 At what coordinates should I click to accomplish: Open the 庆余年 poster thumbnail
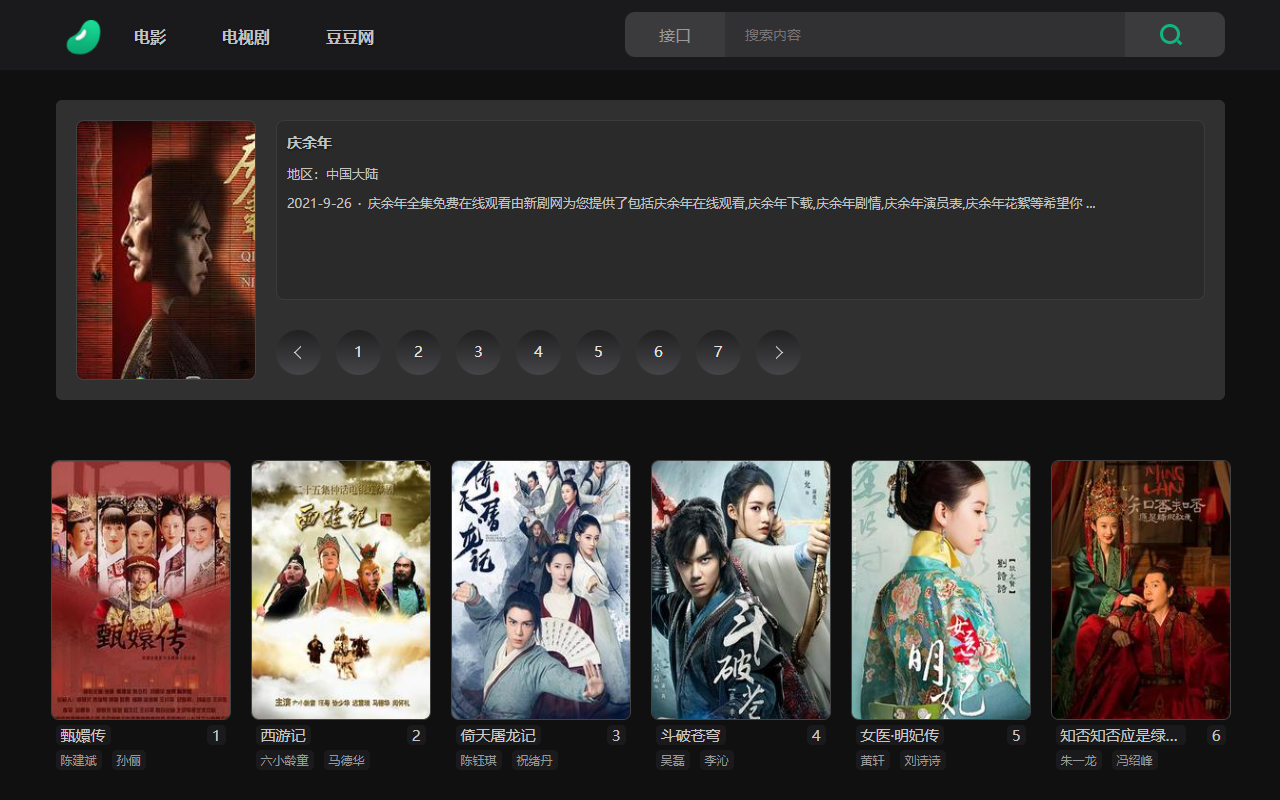[x=166, y=250]
